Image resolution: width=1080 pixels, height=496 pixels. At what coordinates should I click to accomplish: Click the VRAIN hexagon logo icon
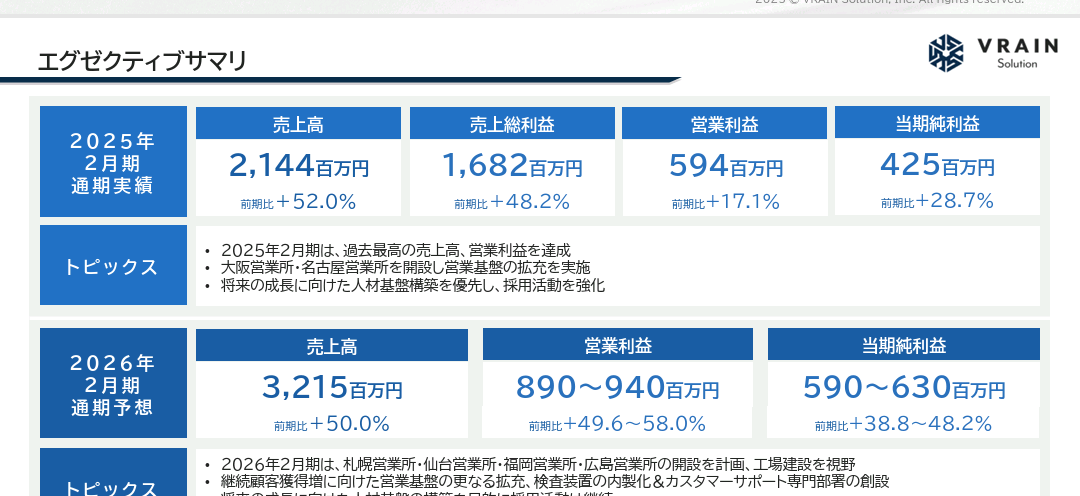point(945,52)
